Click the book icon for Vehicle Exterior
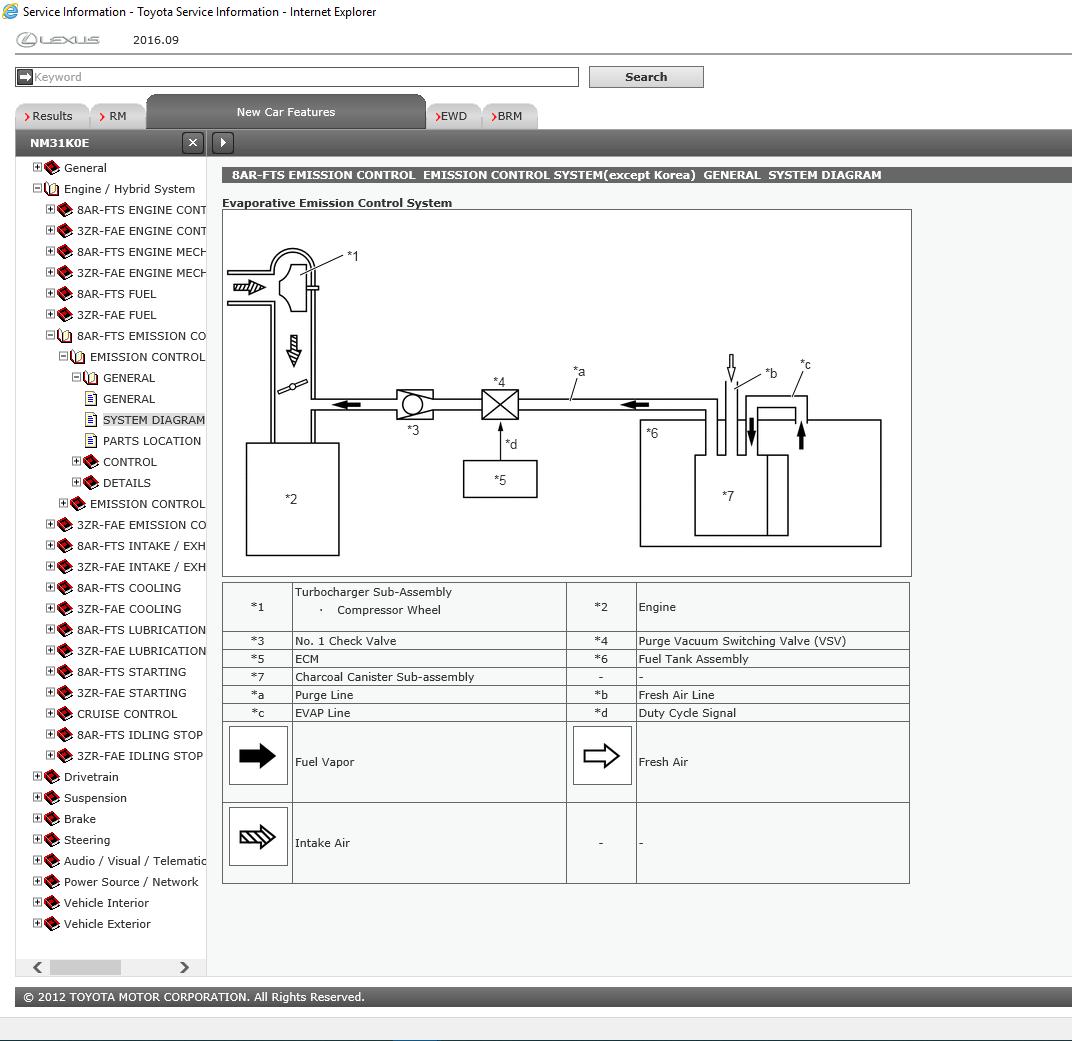The image size is (1072, 1041). point(52,923)
